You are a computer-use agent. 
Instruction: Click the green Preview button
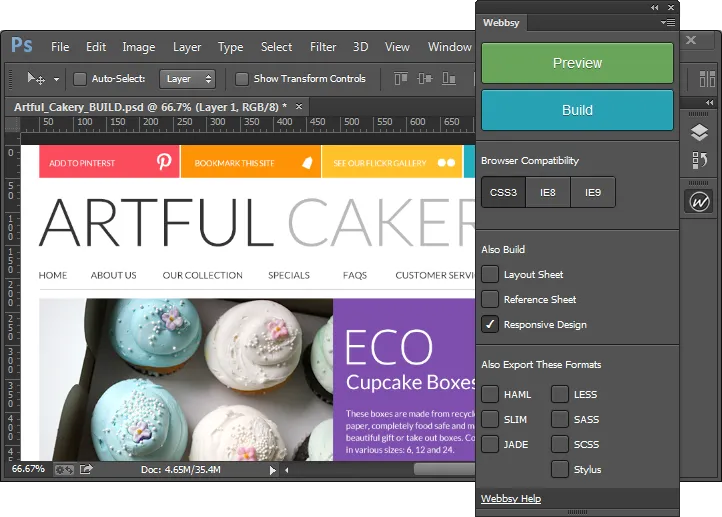click(x=577, y=63)
